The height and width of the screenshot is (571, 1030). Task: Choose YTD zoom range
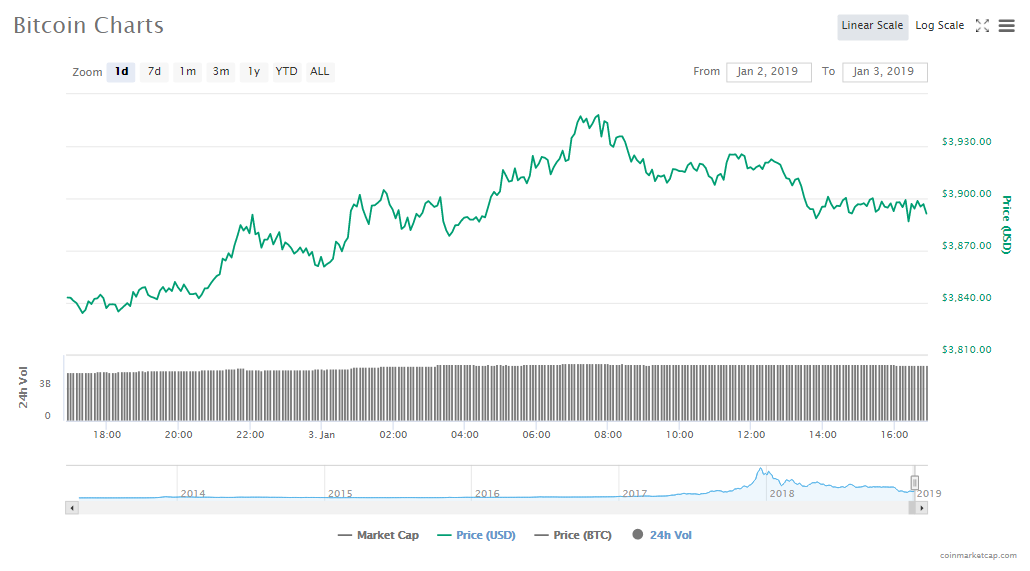[x=286, y=72]
